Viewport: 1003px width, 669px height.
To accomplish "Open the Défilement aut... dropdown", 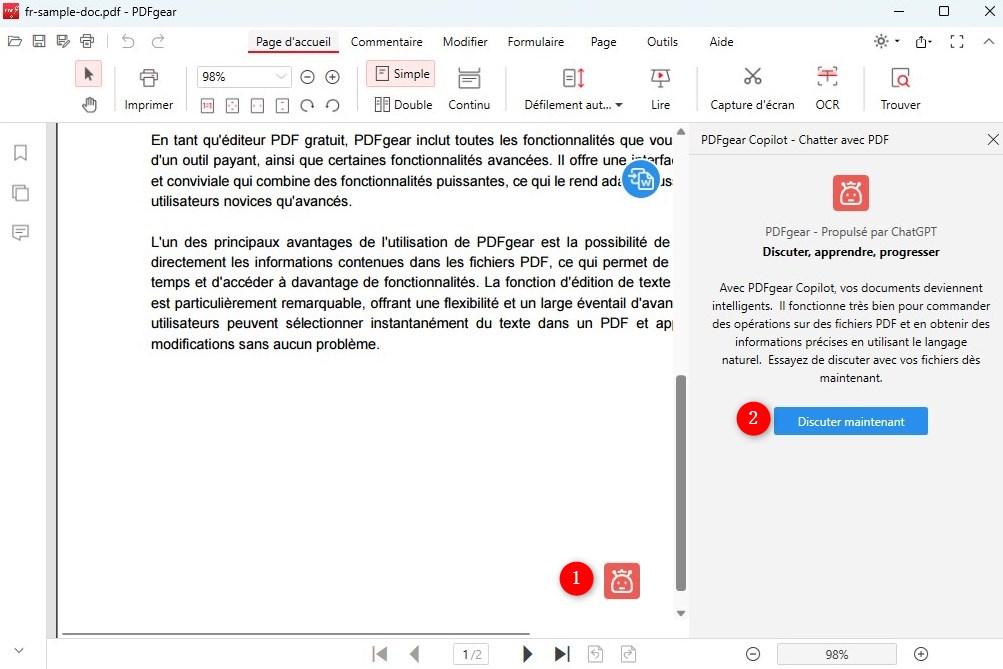I will (574, 90).
